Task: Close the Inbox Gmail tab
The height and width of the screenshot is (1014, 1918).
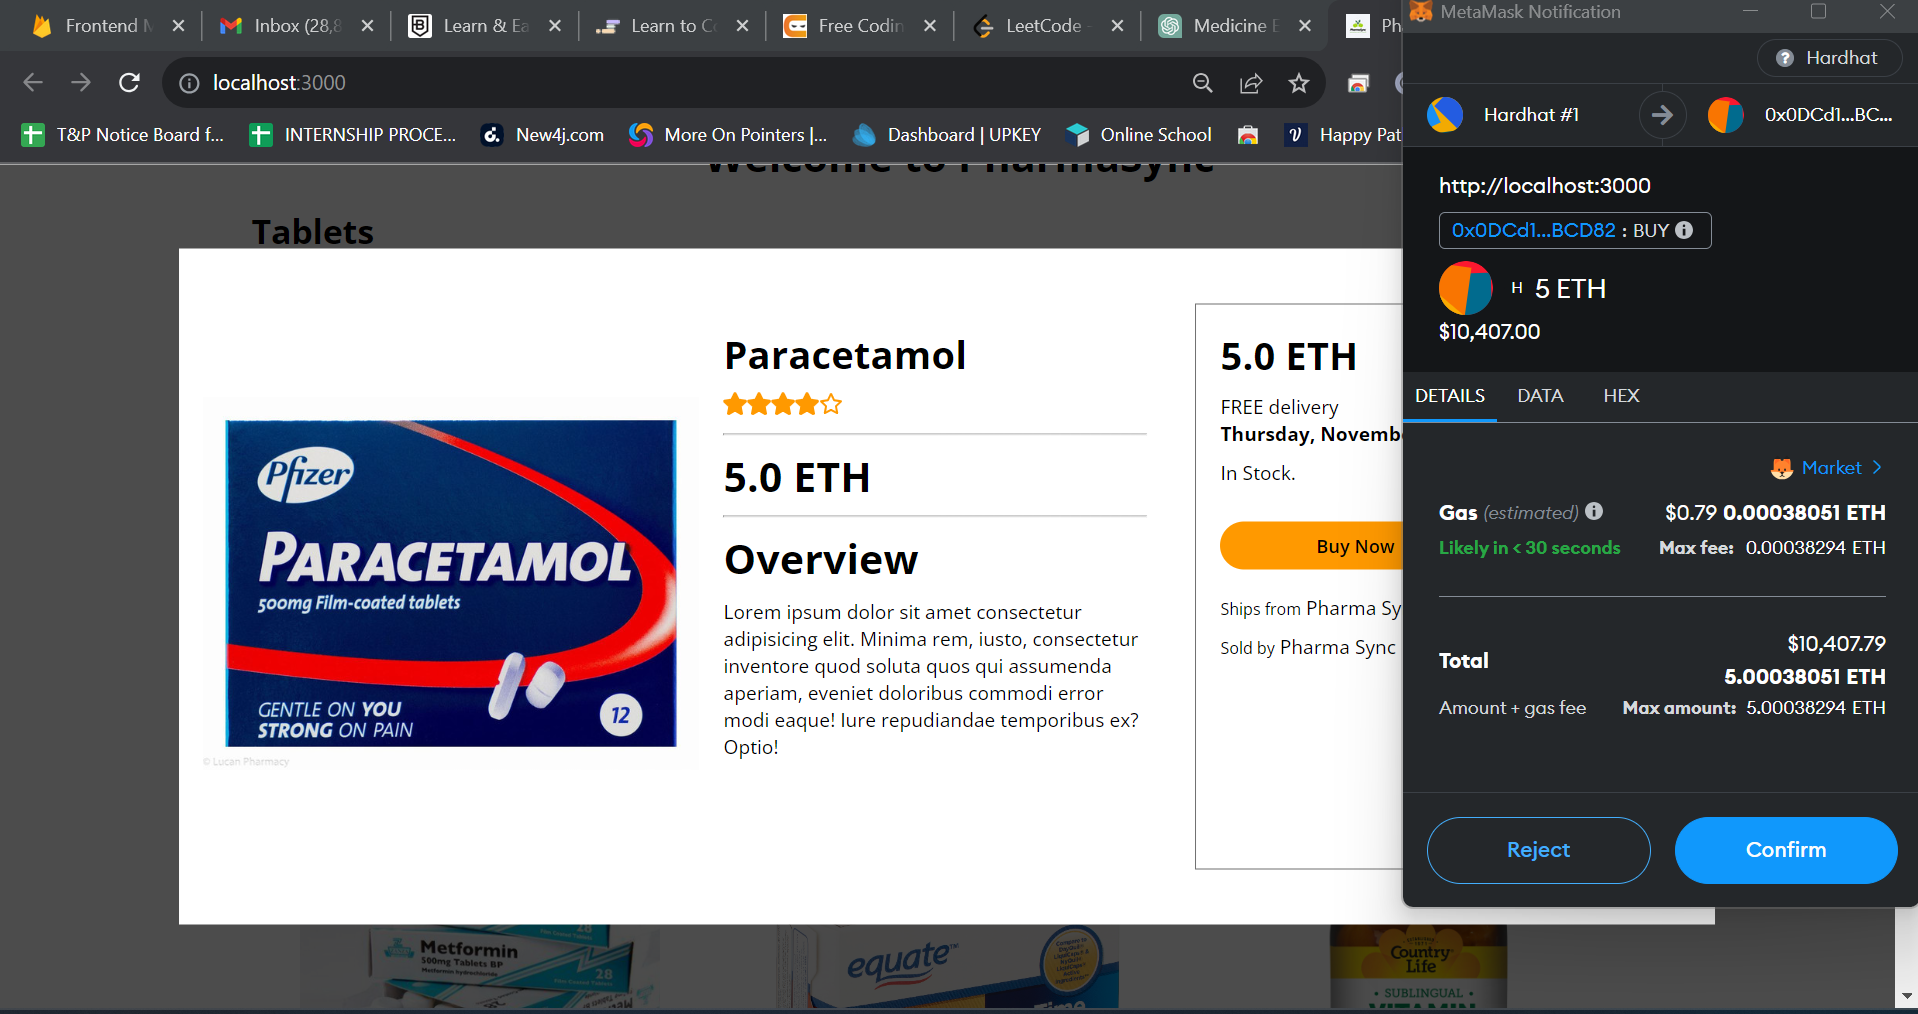Action: click(367, 26)
